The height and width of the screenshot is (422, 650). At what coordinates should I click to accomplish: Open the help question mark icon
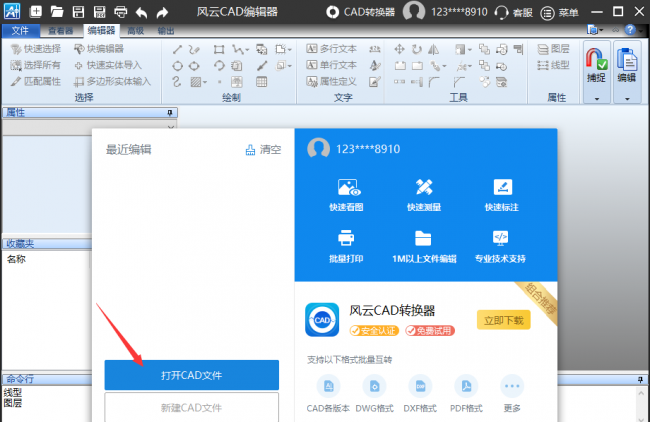630,30
